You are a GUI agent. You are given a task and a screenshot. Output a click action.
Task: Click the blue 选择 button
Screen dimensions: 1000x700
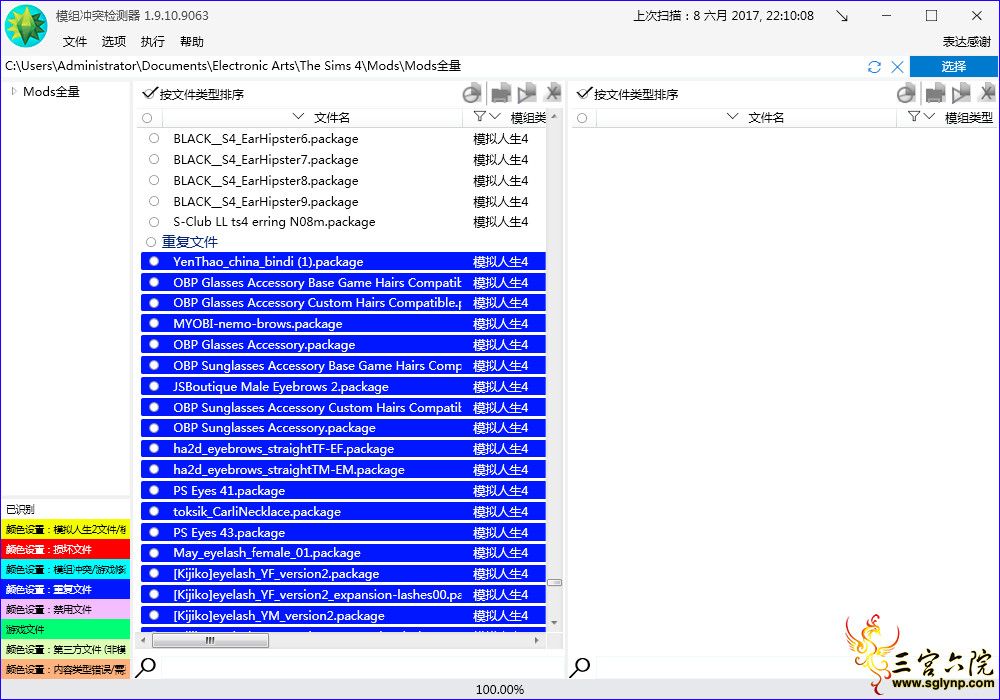click(x=953, y=66)
